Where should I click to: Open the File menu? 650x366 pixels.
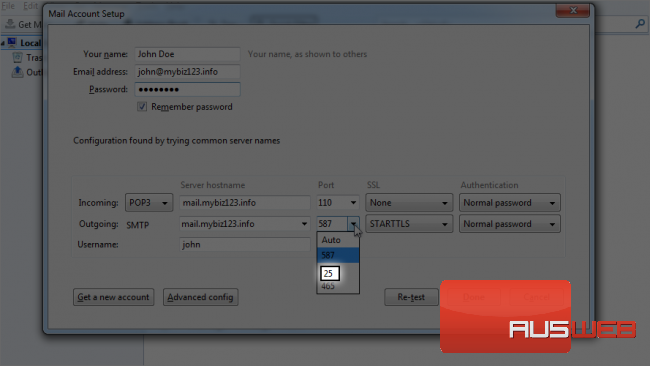[8, 6]
